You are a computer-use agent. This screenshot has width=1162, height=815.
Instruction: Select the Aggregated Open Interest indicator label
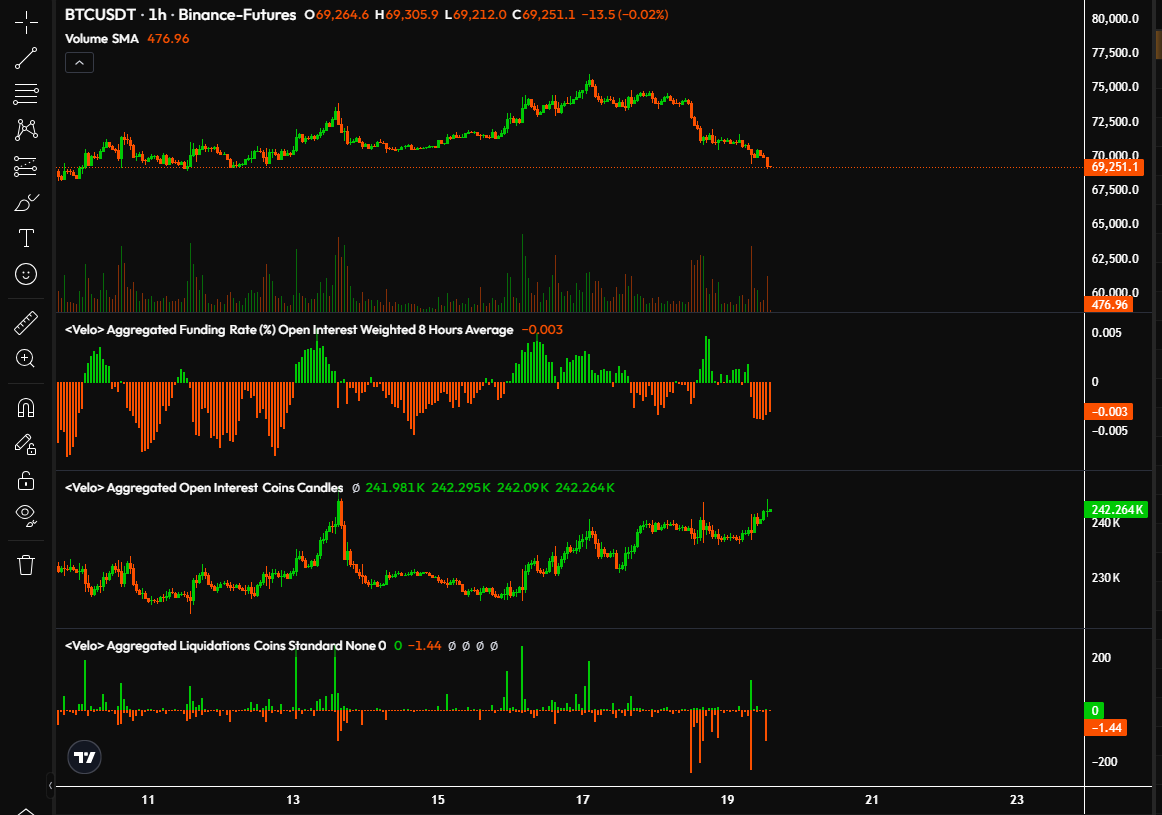coord(205,488)
